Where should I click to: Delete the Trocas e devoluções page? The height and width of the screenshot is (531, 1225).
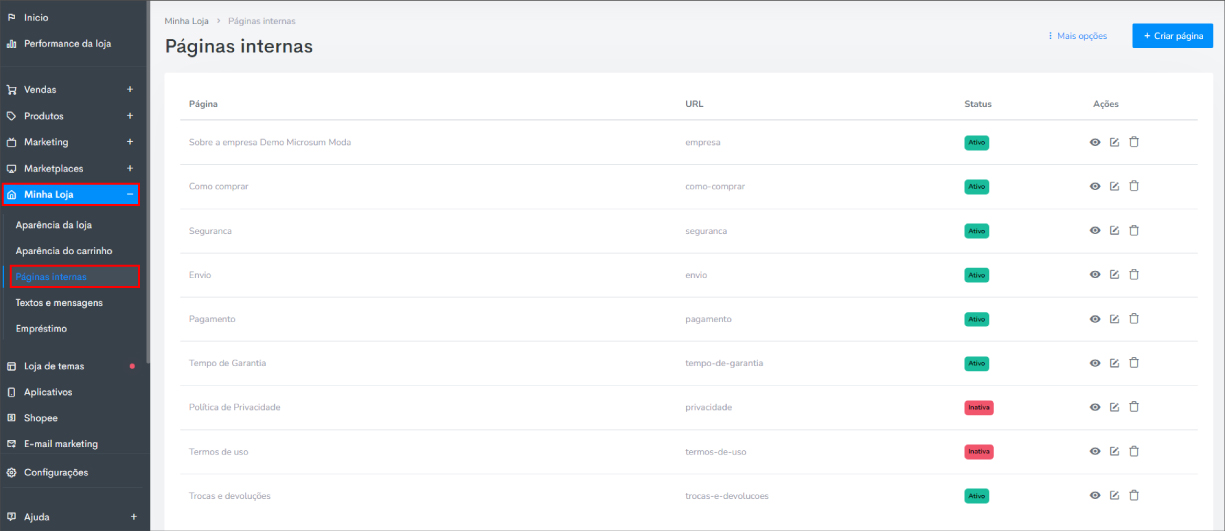(1134, 495)
